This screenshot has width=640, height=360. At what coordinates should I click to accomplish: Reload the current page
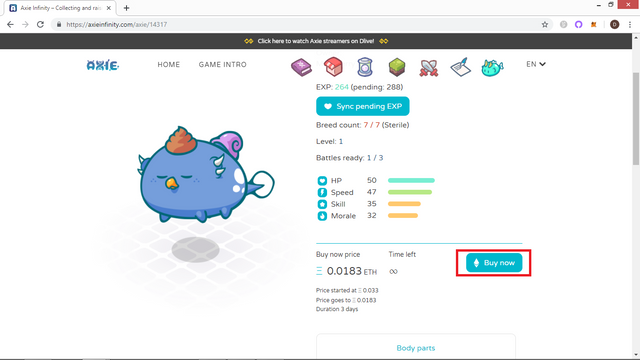[x=40, y=24]
